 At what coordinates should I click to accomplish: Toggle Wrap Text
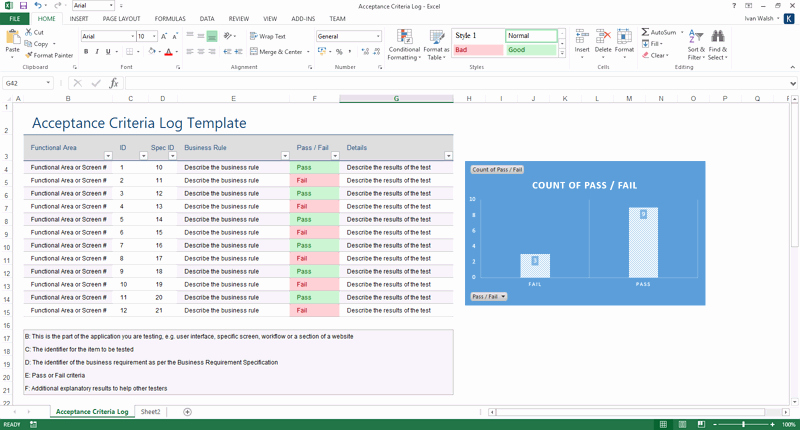click(x=268, y=36)
